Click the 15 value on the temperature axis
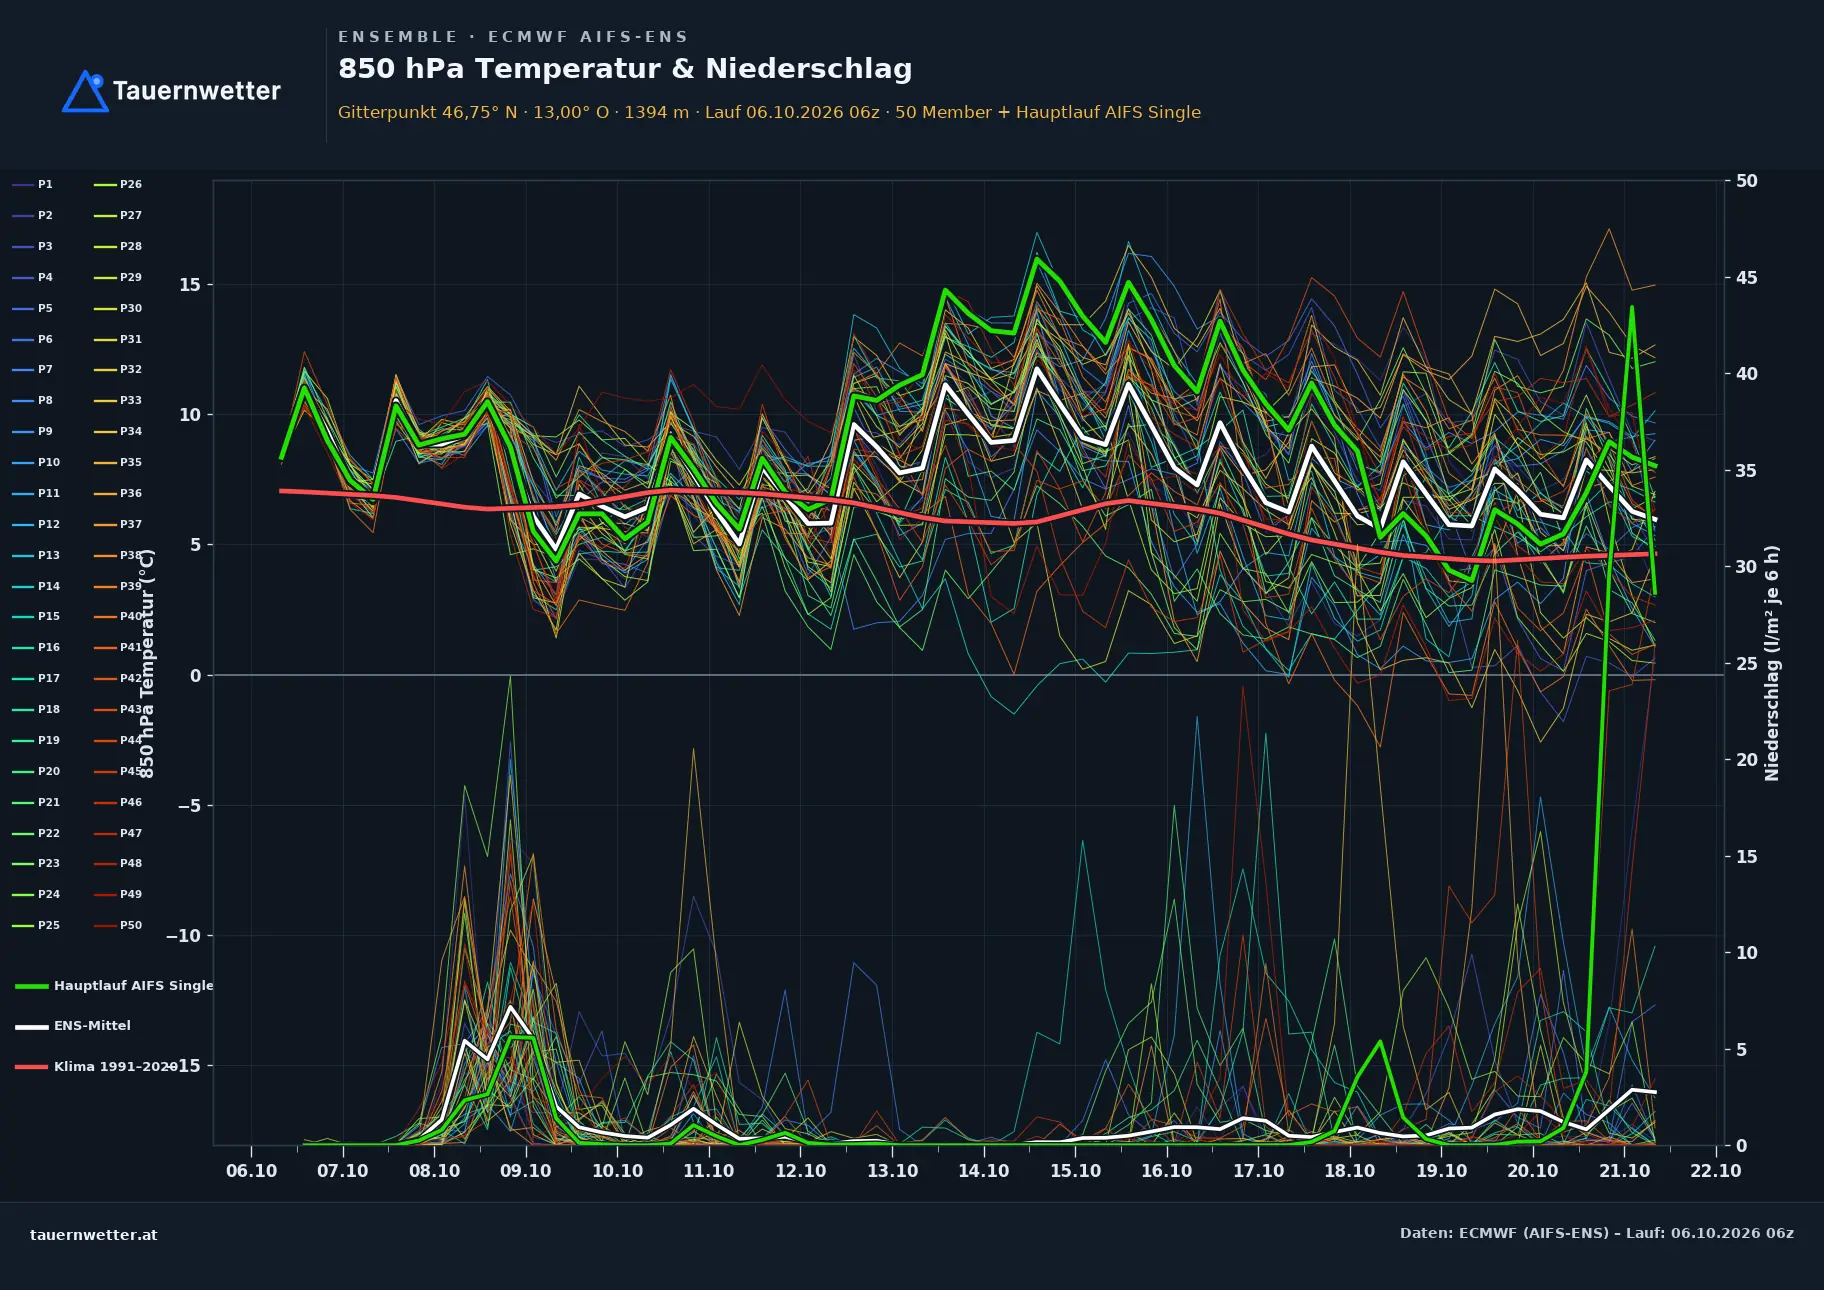 point(190,285)
